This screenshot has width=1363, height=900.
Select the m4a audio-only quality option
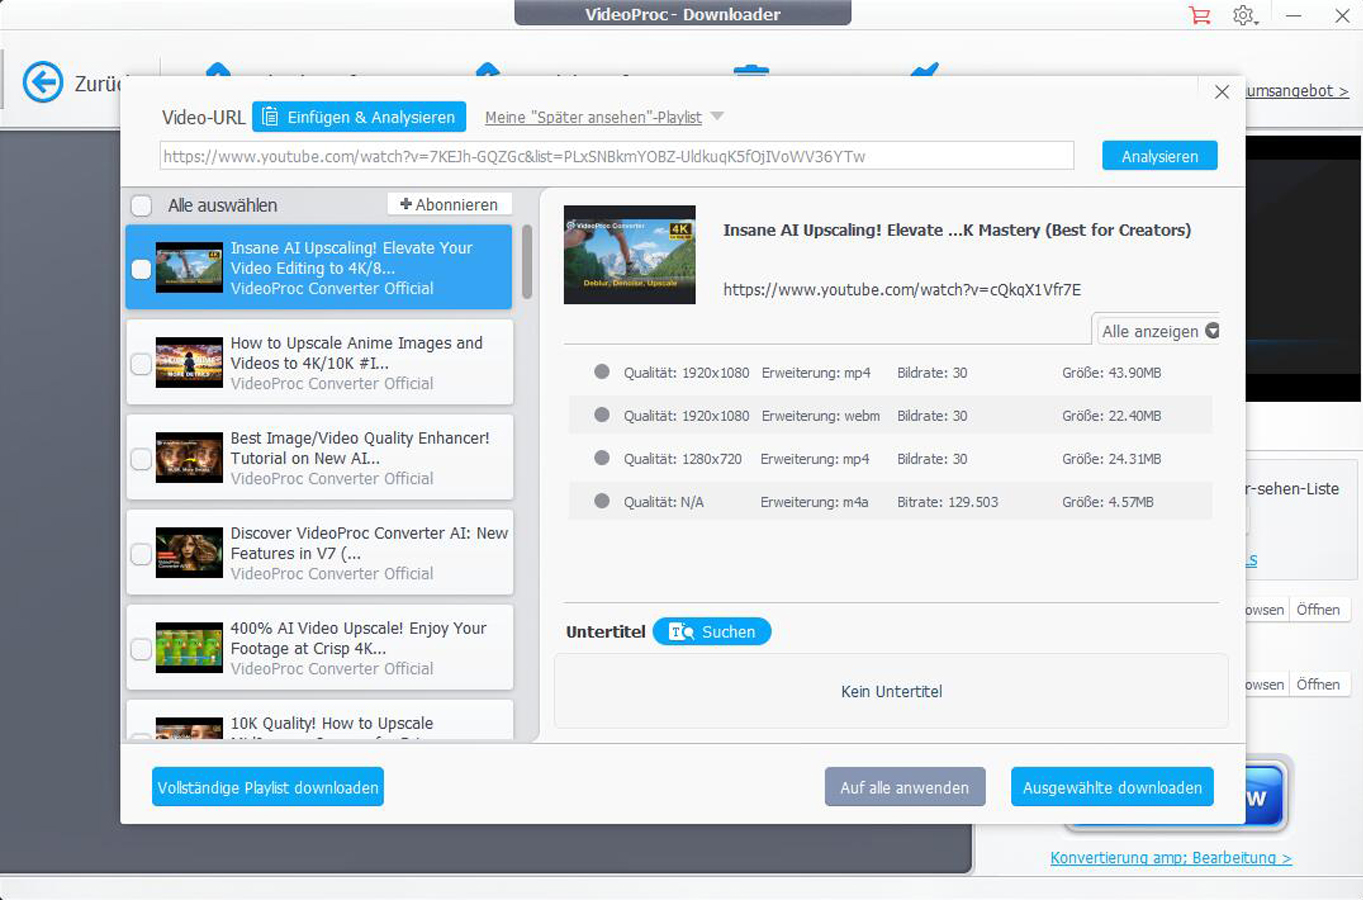point(601,501)
